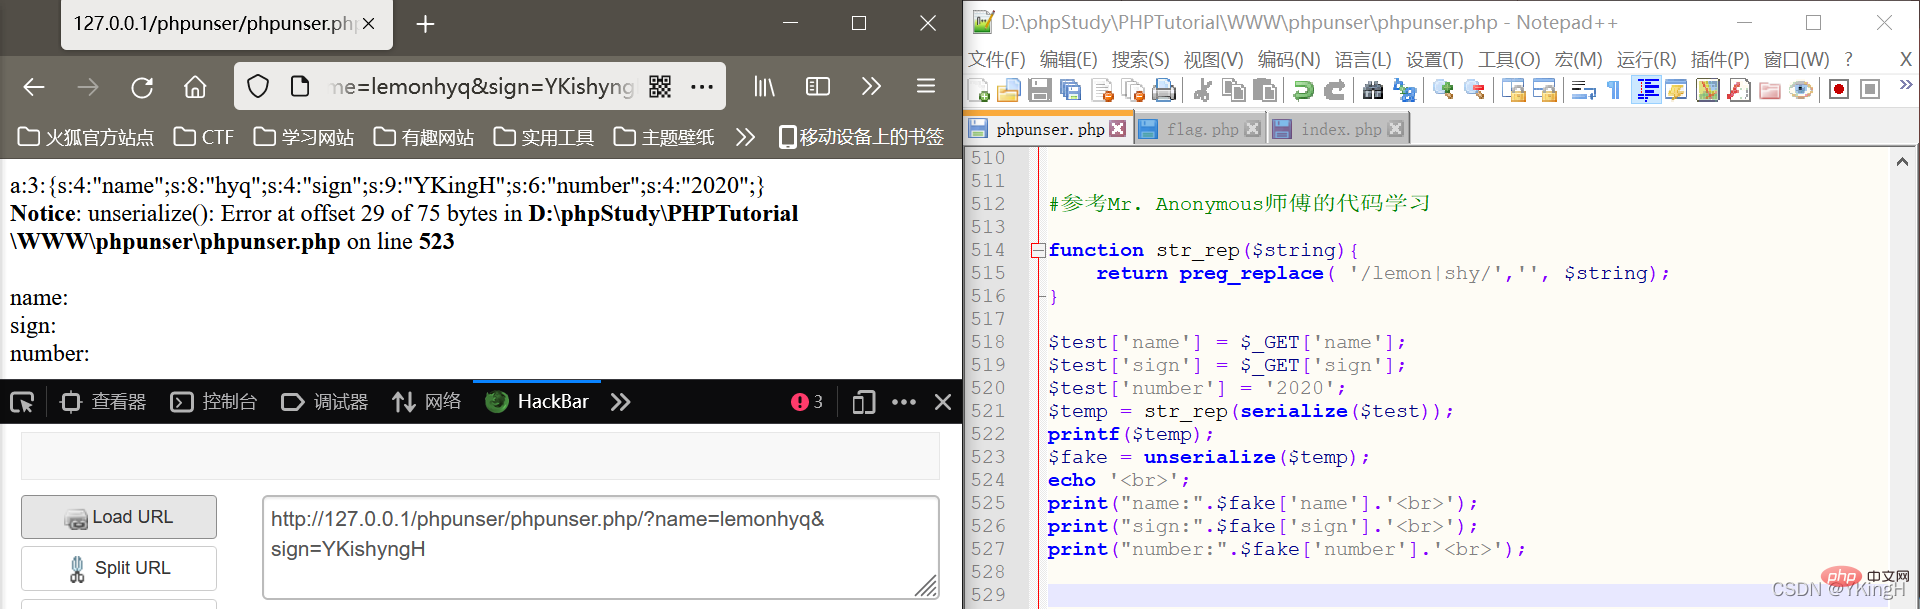Expand more Firefox toolbar items chevron

click(x=871, y=87)
